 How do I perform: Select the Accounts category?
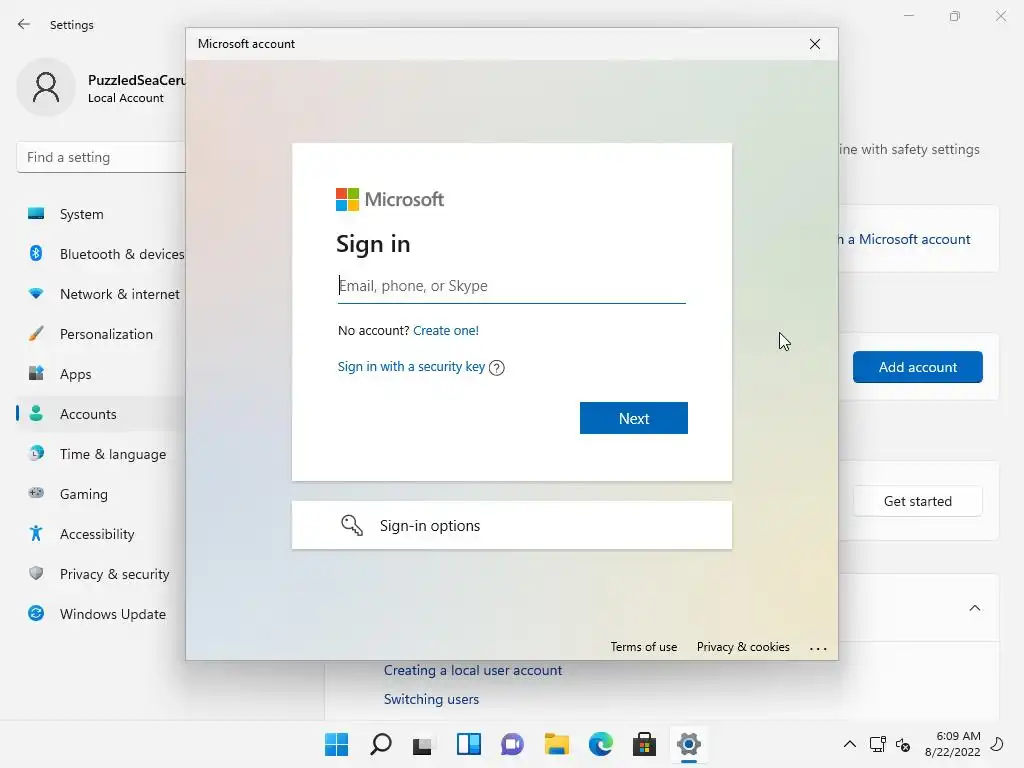(x=103, y=414)
